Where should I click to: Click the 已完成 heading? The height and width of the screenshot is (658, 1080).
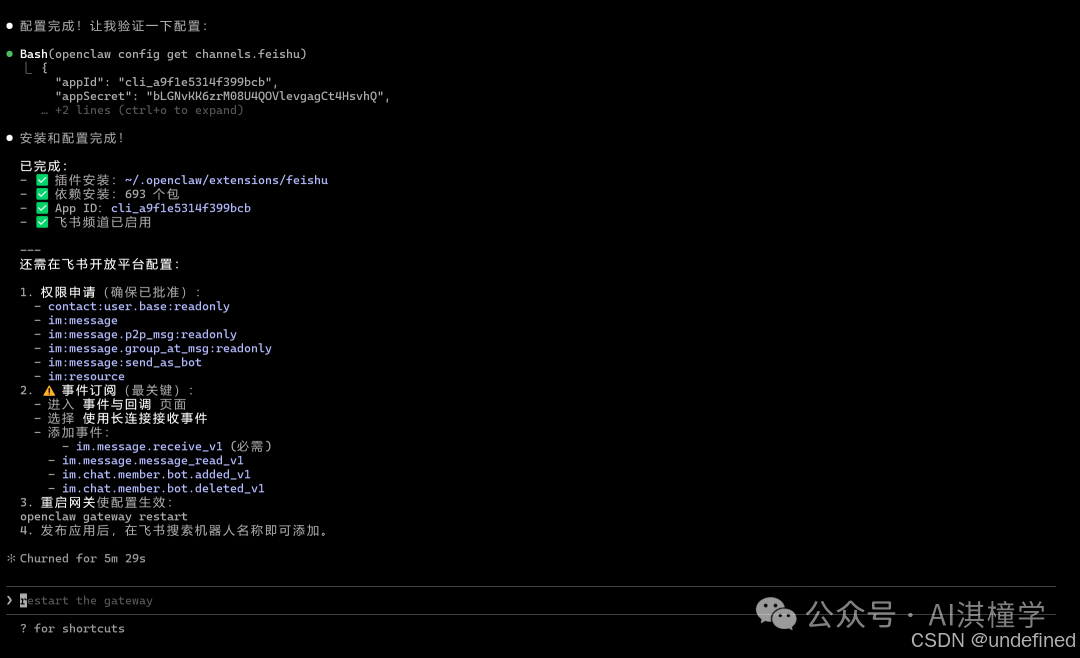tap(43, 166)
